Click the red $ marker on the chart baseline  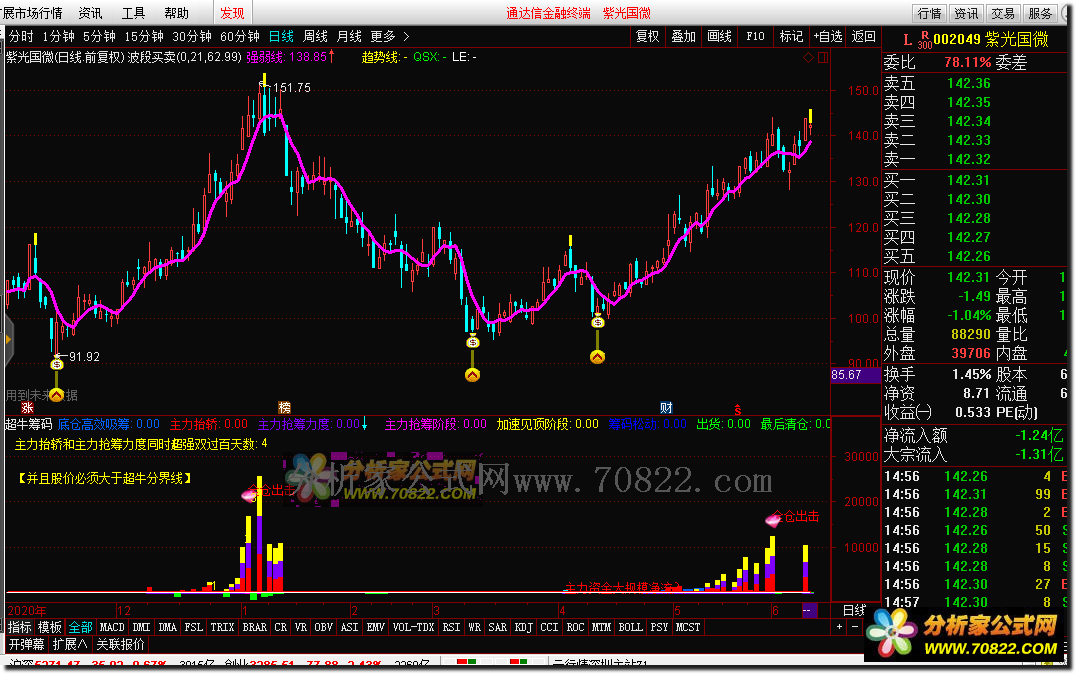coord(738,410)
